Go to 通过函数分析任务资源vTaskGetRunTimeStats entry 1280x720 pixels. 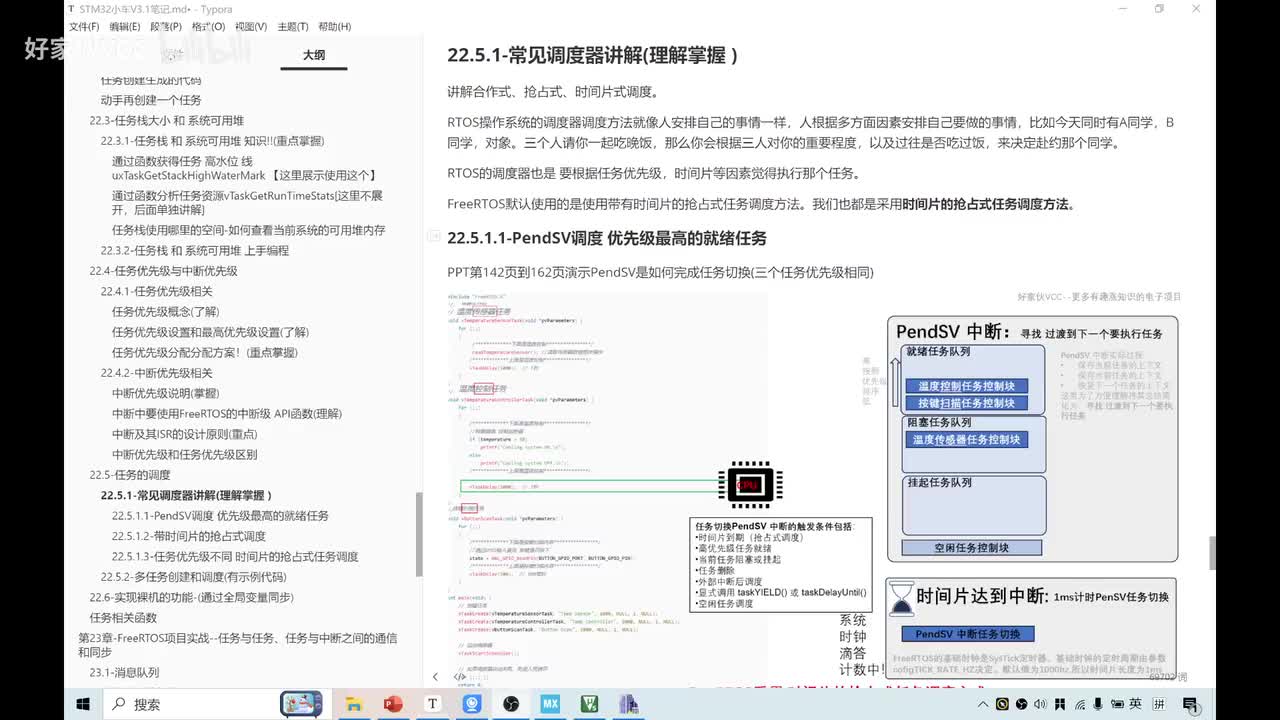247,203
